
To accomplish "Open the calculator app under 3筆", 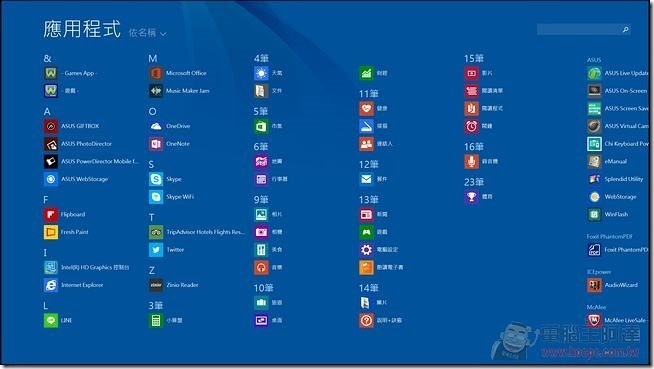I will point(166,320).
